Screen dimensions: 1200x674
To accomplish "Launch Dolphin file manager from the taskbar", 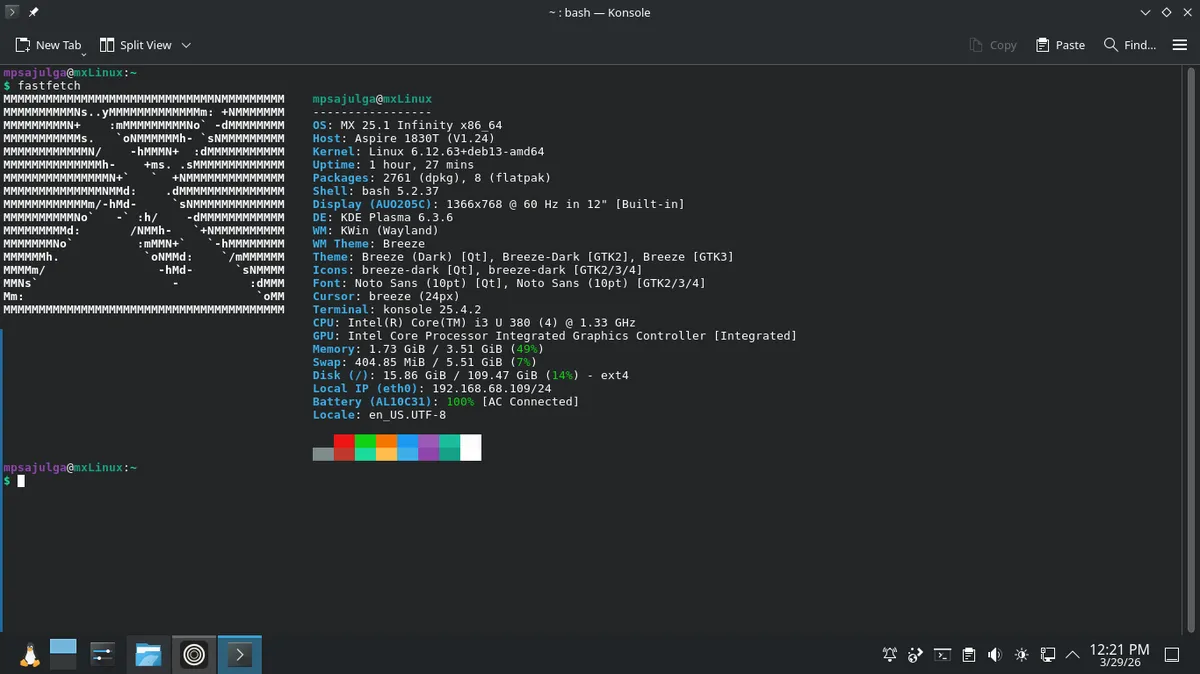I will tap(148, 653).
